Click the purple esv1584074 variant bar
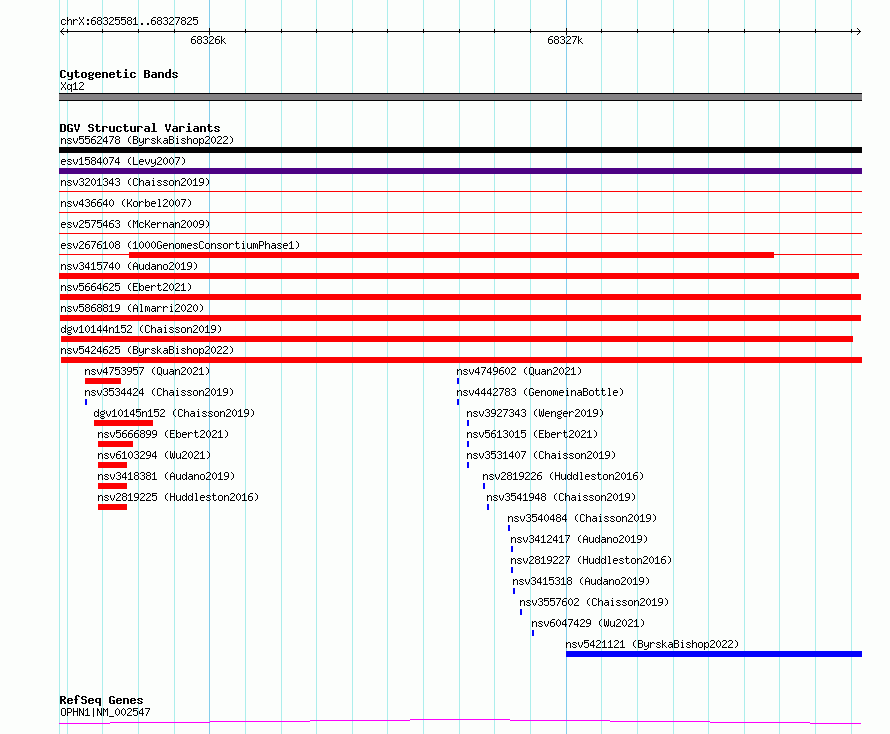 [x=460, y=171]
